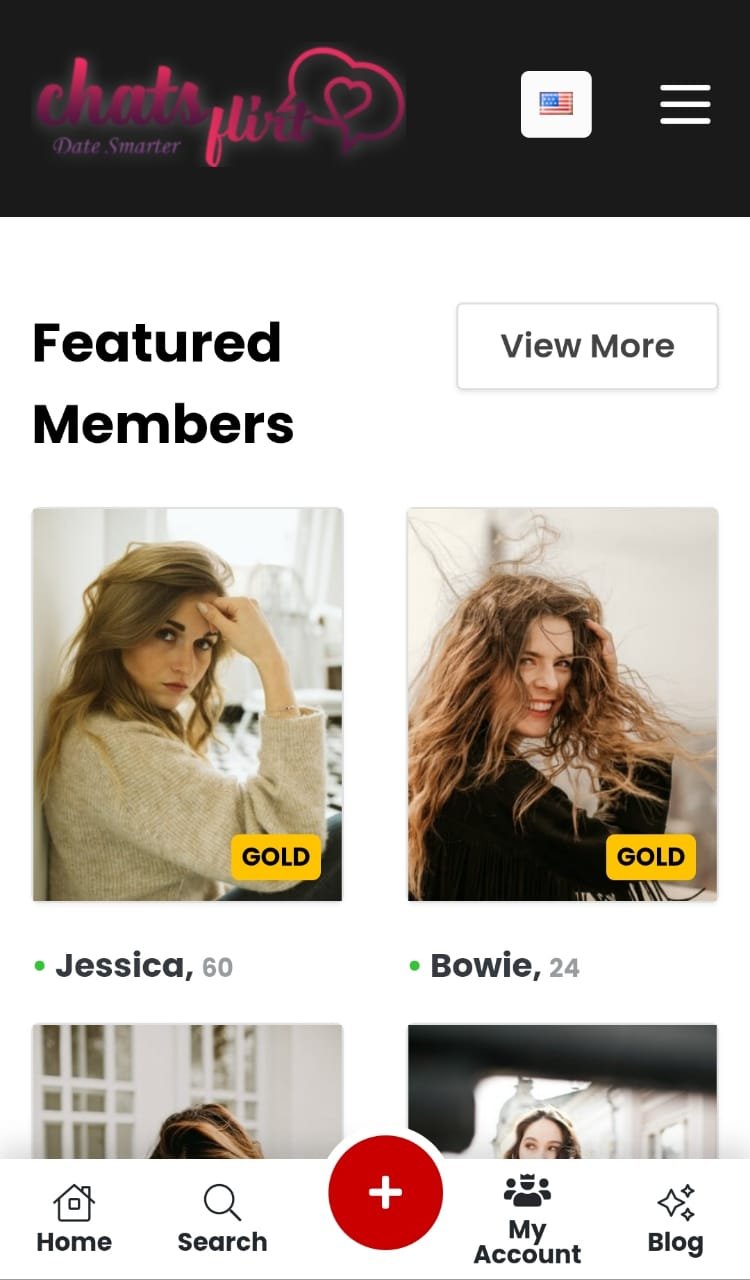
Task: Click the Jessica, 60 name link
Action: coord(124,966)
